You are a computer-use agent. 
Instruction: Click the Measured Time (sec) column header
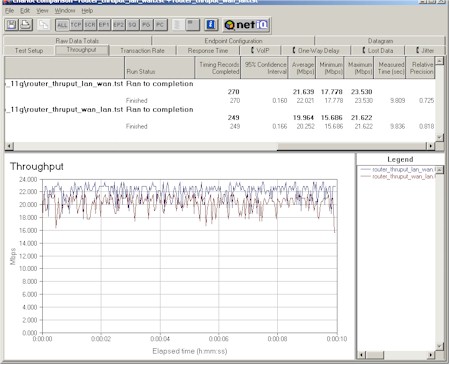tap(390, 68)
